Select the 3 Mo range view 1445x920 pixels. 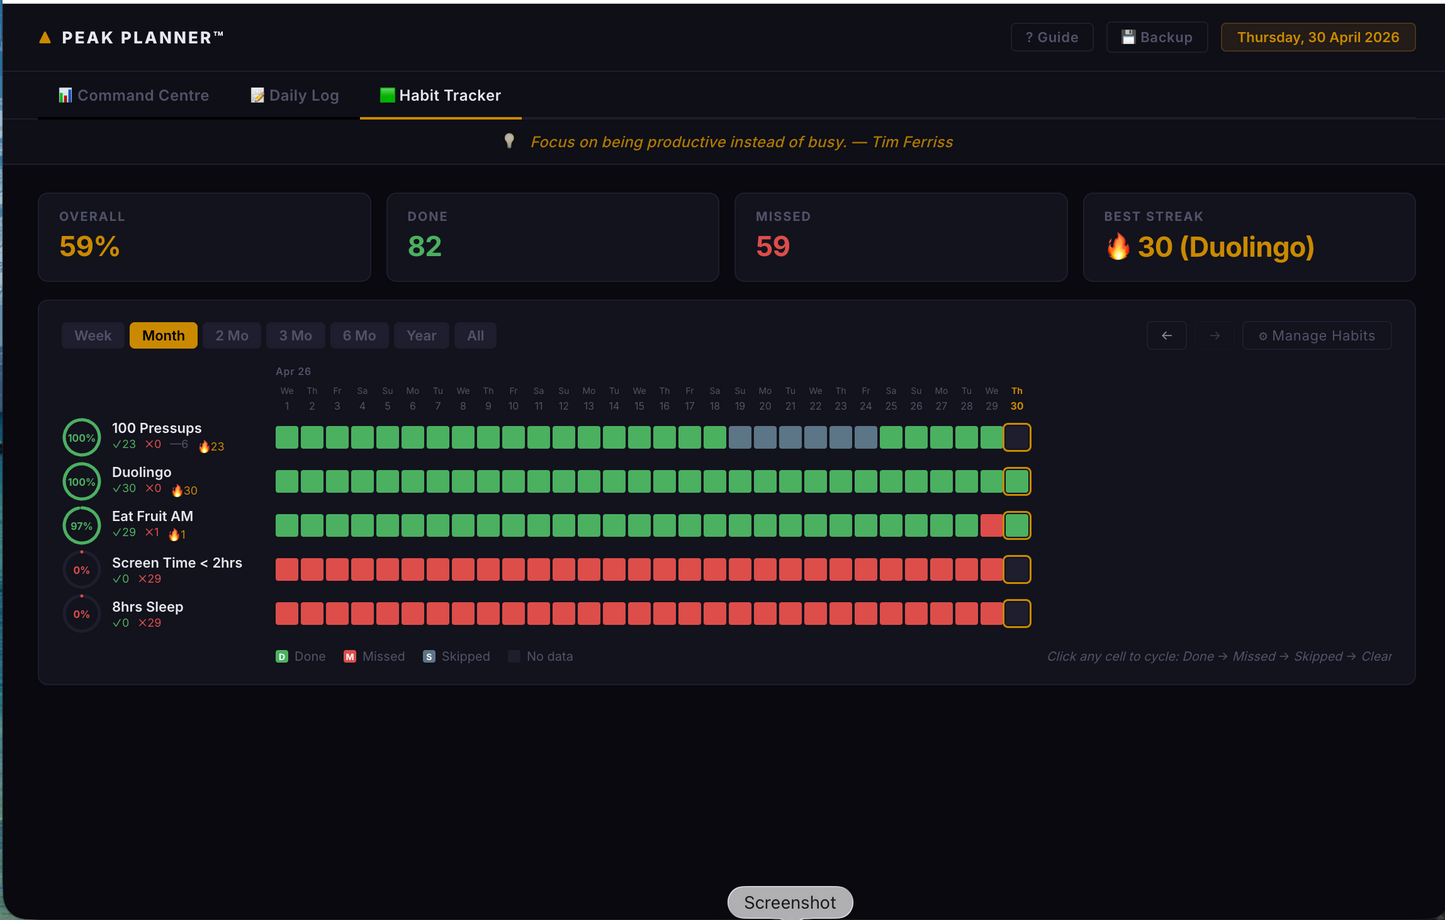tap(295, 335)
